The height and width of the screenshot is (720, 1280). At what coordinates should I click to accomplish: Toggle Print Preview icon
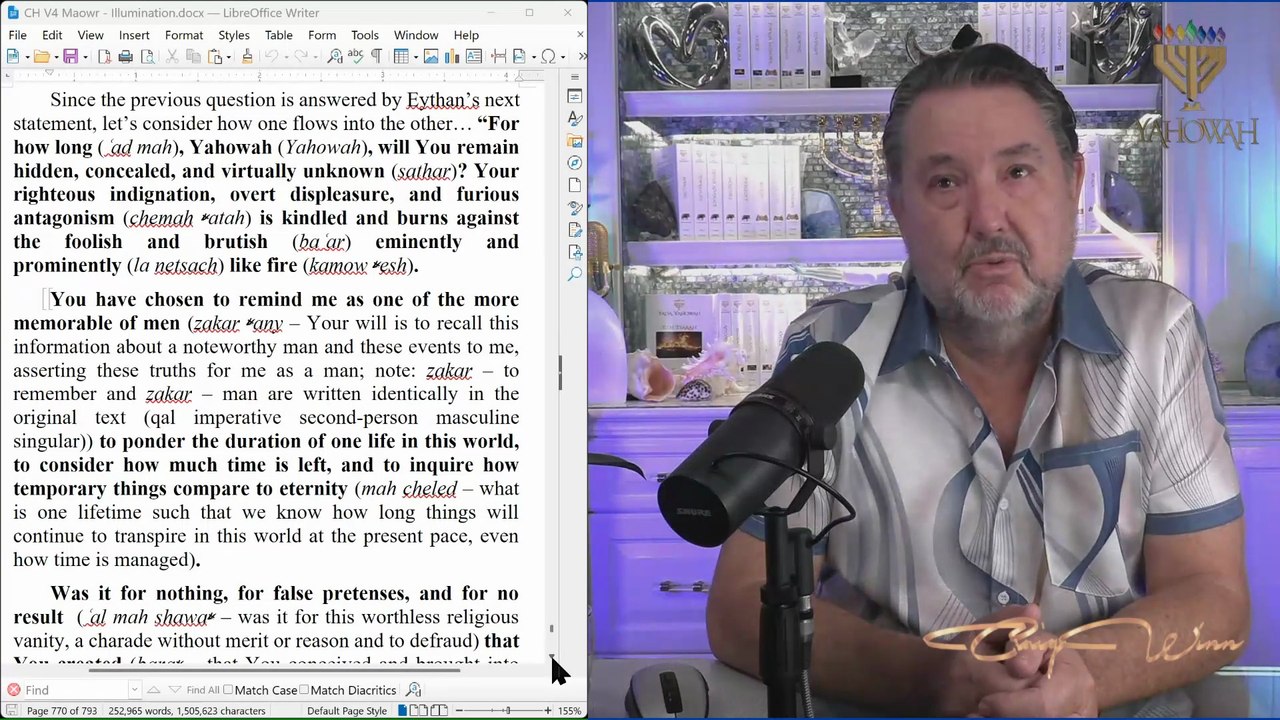tap(147, 56)
